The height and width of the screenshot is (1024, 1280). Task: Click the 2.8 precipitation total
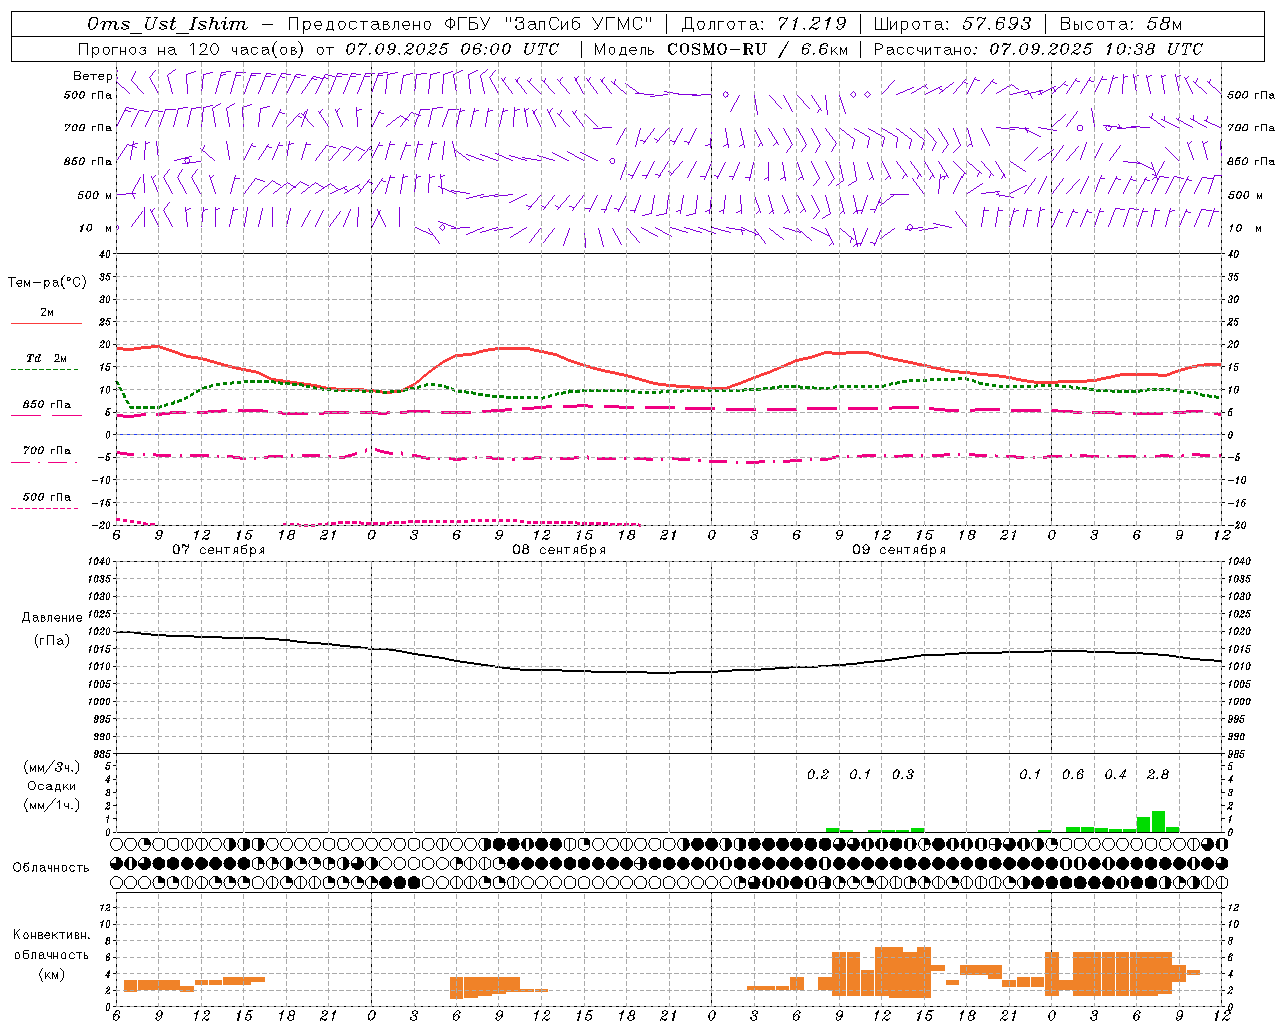click(x=1158, y=774)
